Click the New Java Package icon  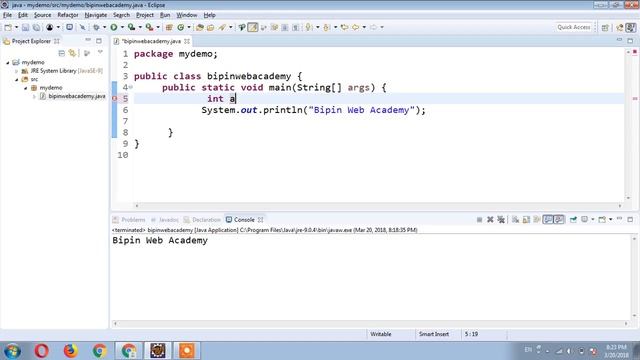pos(169,27)
